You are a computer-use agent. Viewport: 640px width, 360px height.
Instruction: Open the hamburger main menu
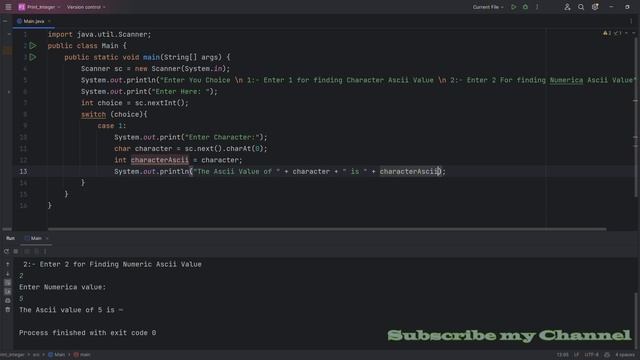coord(8,7)
